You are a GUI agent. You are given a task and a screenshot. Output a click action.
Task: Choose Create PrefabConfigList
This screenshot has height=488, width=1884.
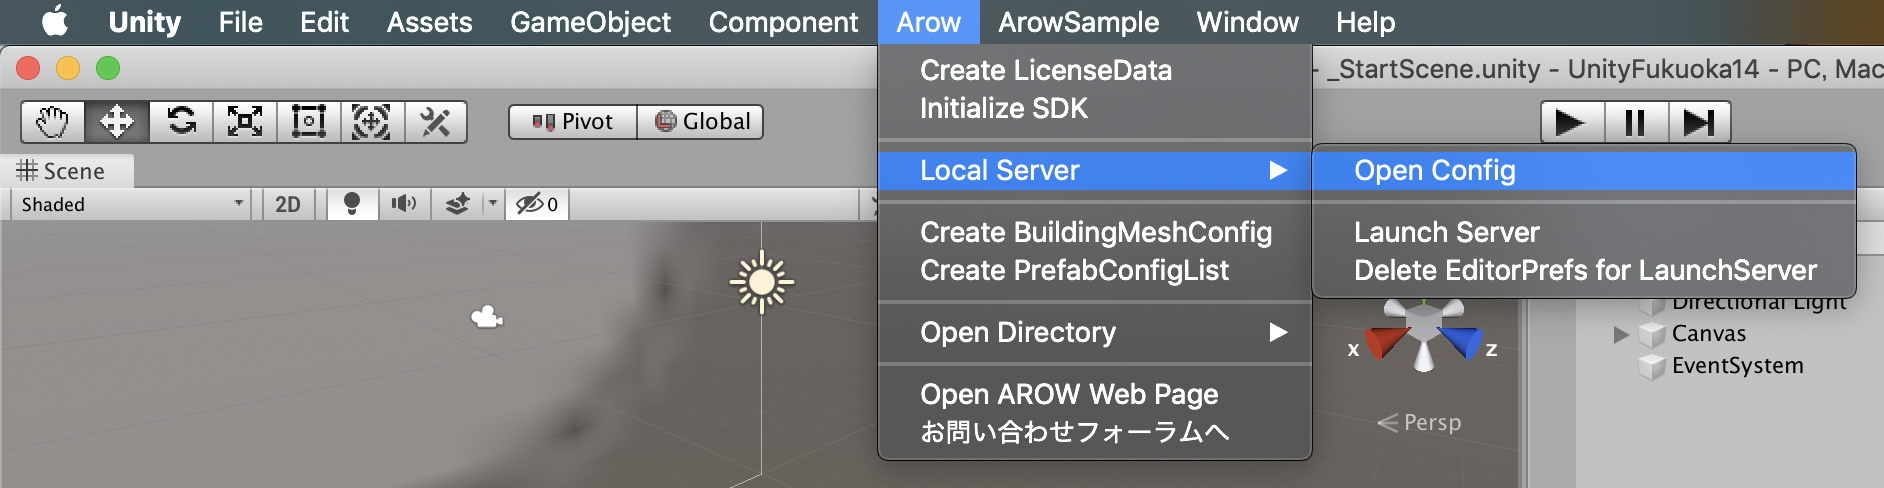click(1095, 270)
